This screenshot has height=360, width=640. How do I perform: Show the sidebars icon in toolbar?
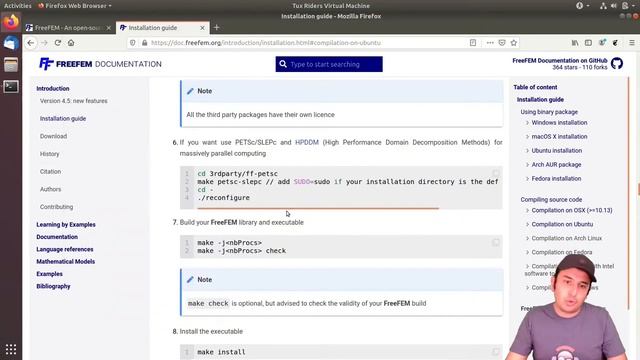pos(588,43)
